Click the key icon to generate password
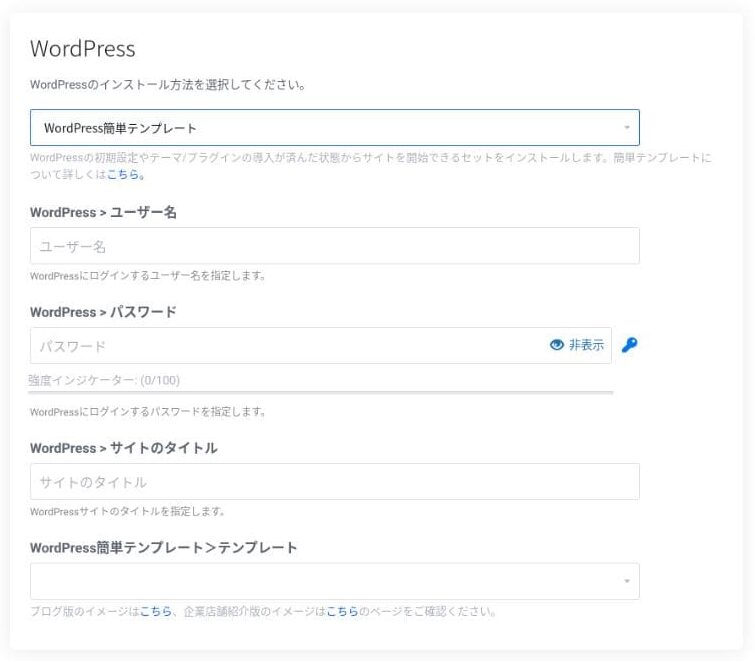This screenshot has height=662, width=755. 629,345
